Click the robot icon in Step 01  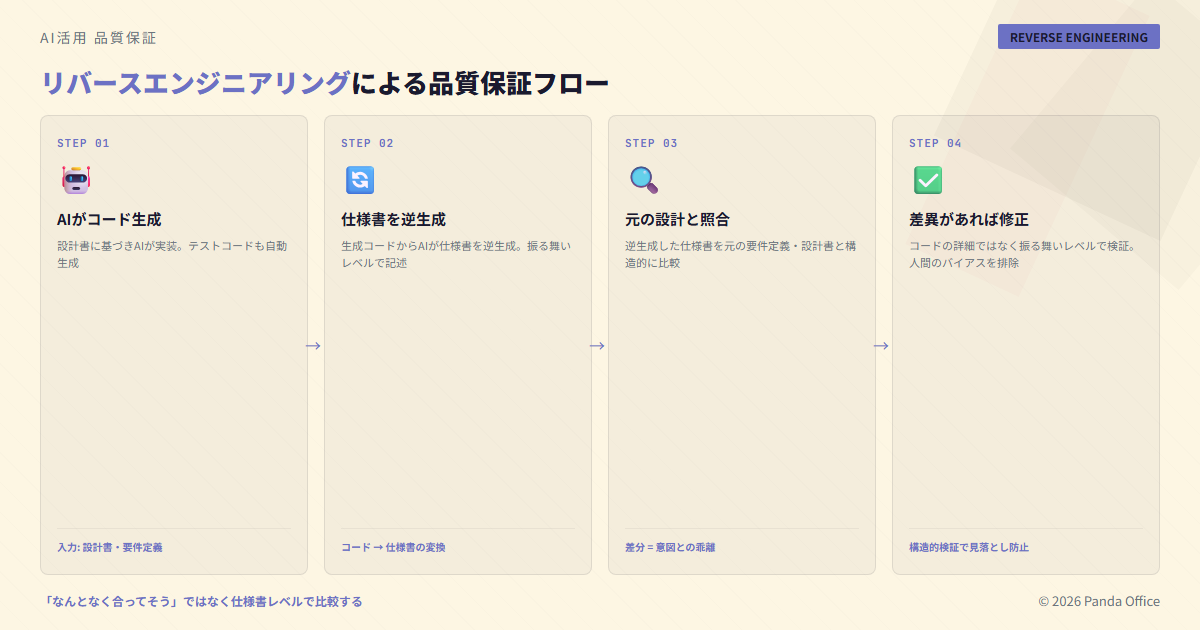tap(76, 180)
